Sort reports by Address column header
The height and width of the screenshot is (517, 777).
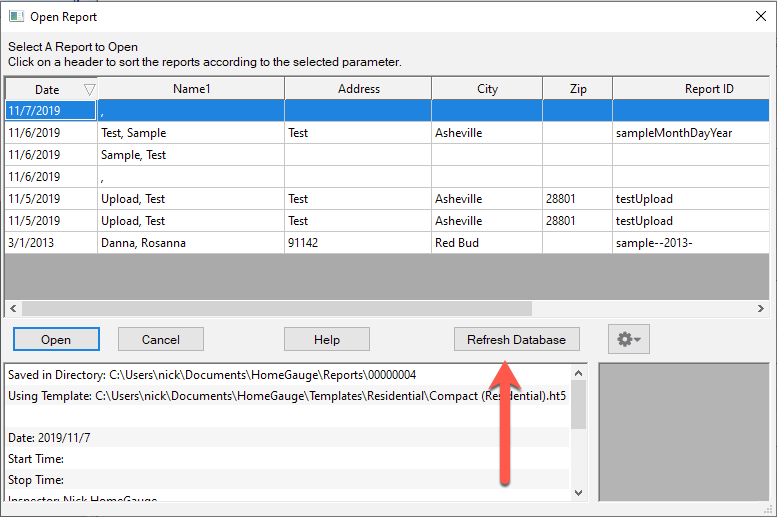pos(358,89)
